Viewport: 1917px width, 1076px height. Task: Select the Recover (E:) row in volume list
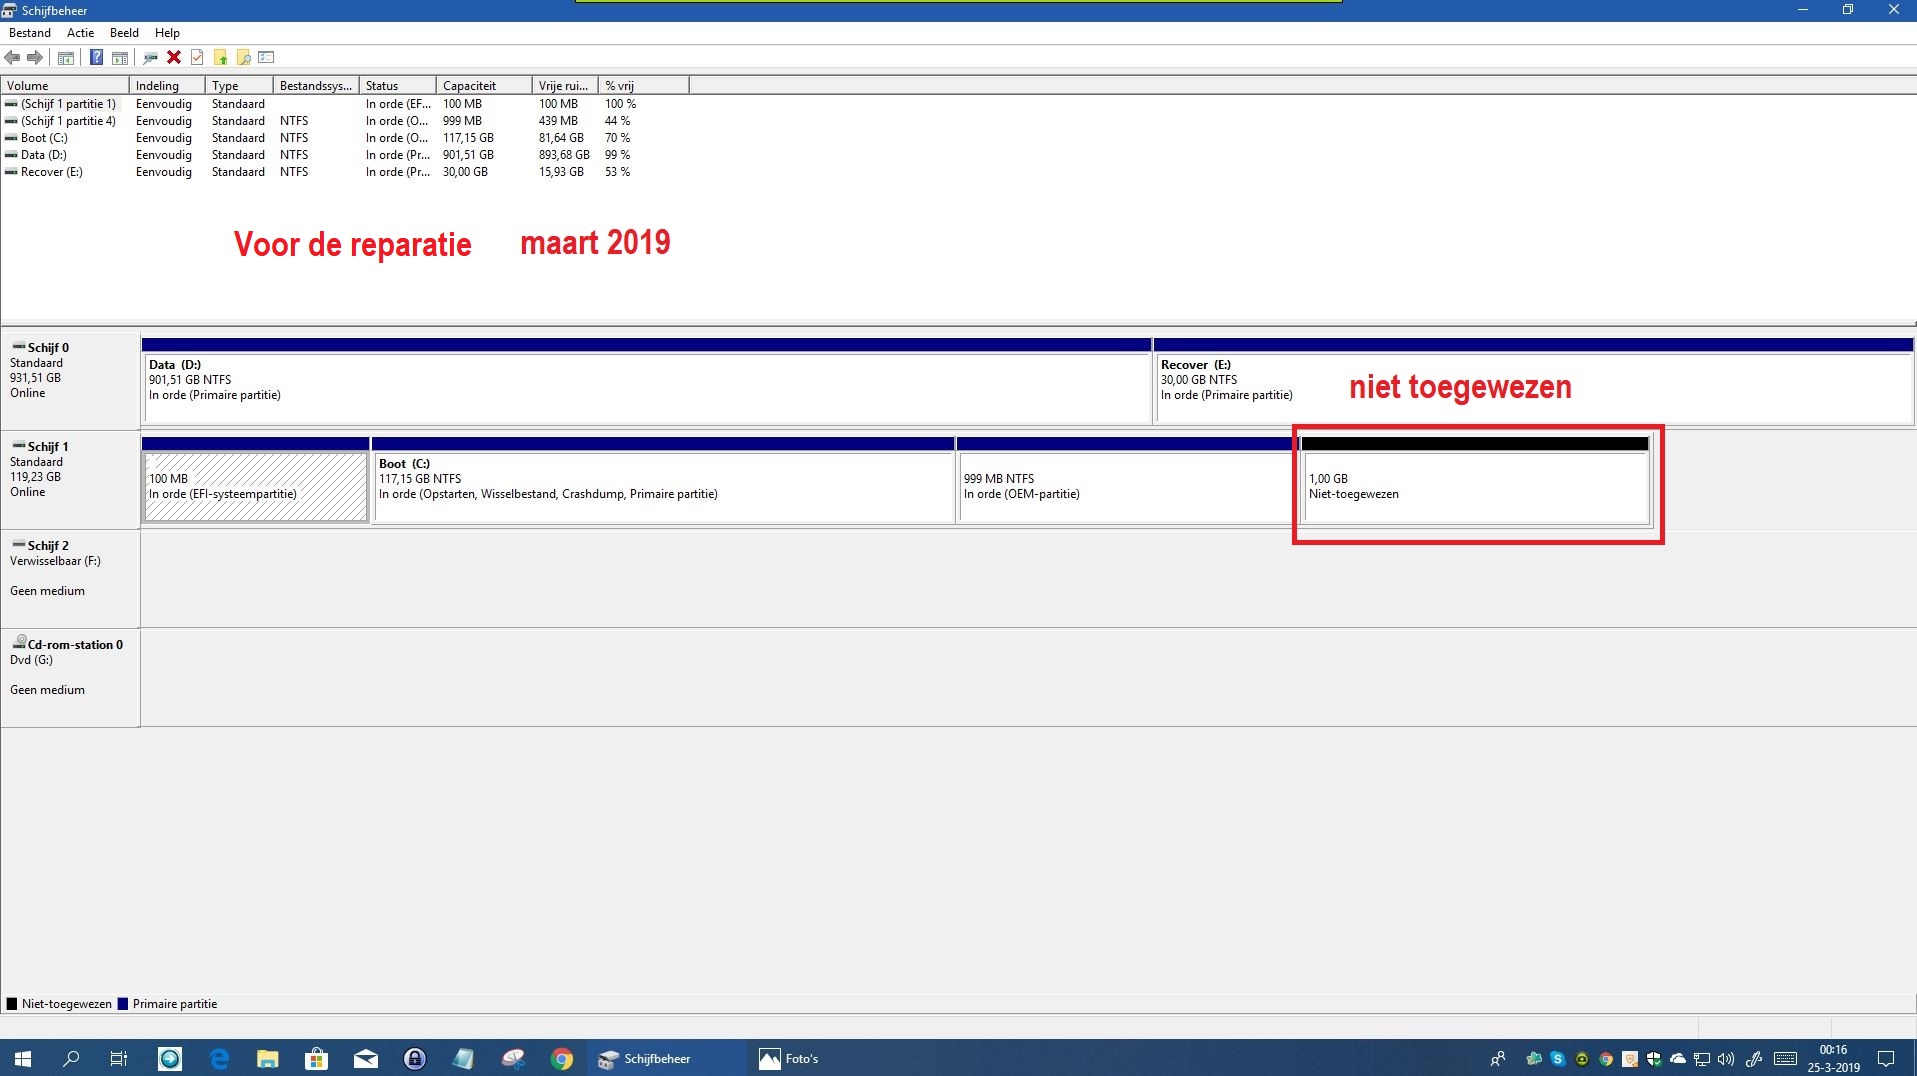click(x=51, y=172)
